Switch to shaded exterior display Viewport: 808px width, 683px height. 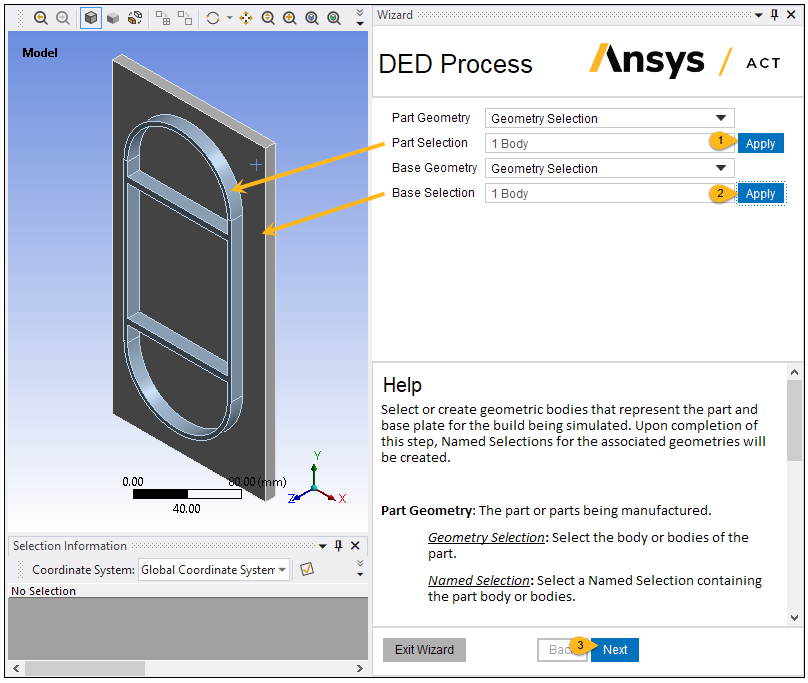[x=113, y=19]
